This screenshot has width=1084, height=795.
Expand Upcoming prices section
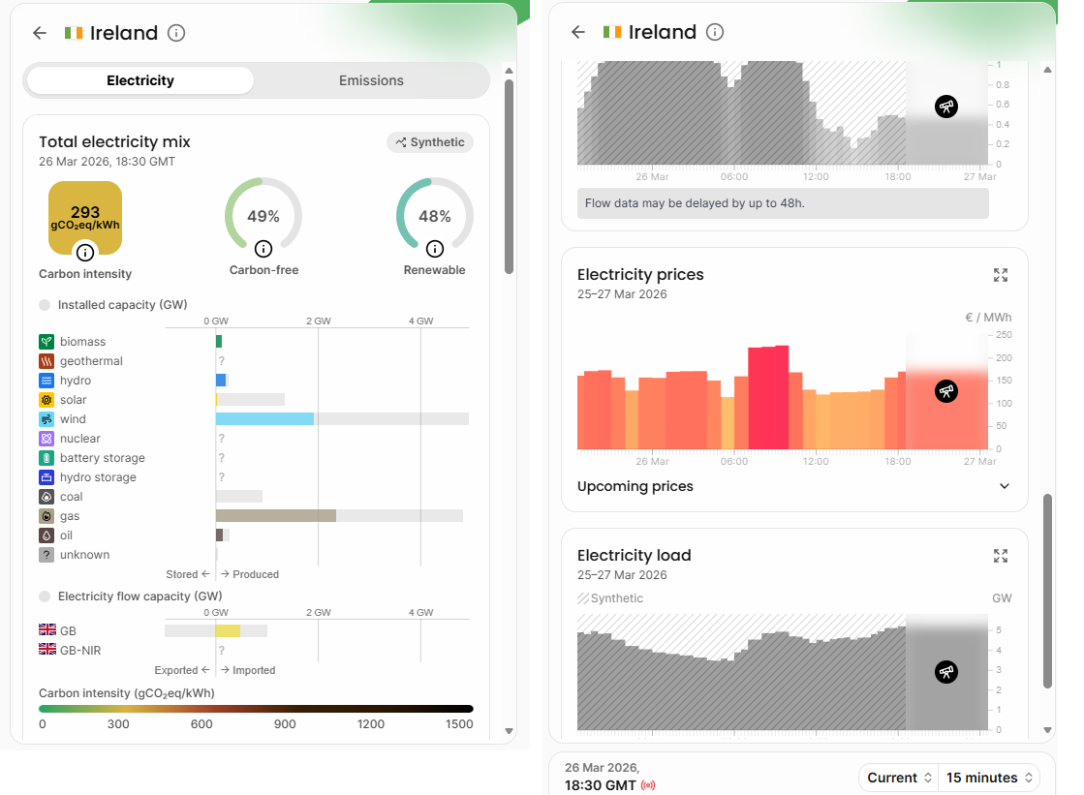coord(794,486)
